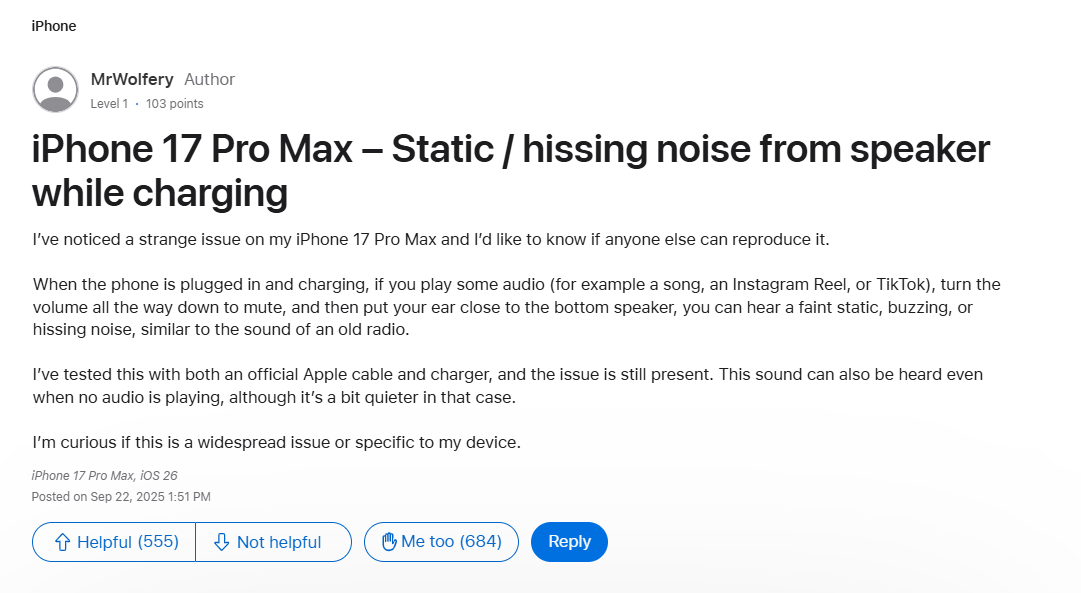Click the downvote arrow icon beside Not helpful
Image resolution: width=1081 pixels, height=593 pixels.
(x=222, y=542)
